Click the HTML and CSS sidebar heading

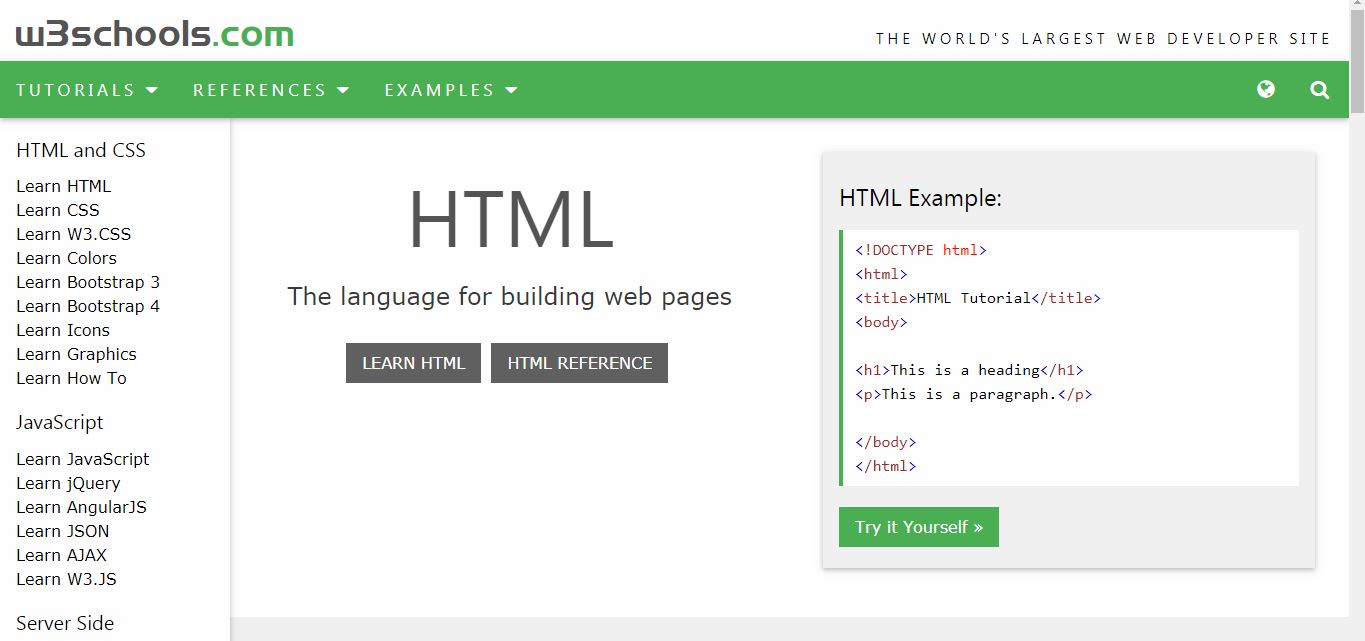point(81,150)
